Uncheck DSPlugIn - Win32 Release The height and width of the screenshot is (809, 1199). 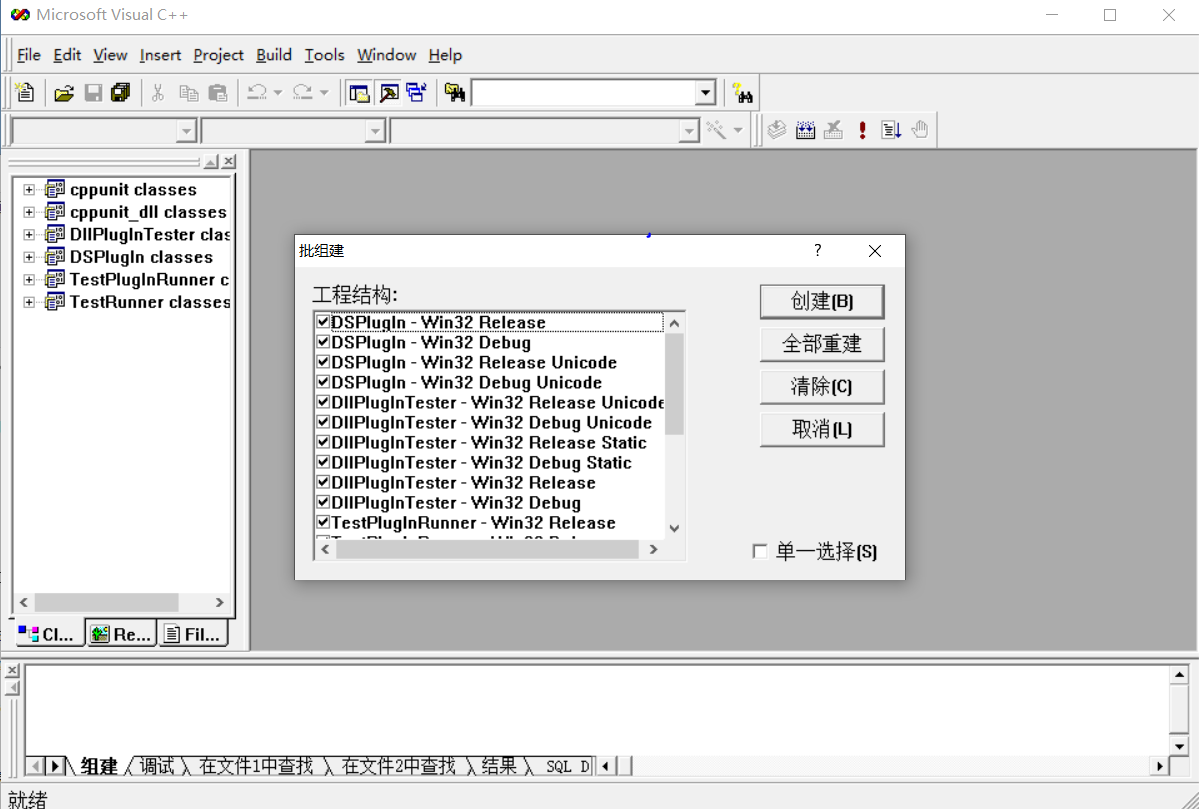(x=323, y=322)
